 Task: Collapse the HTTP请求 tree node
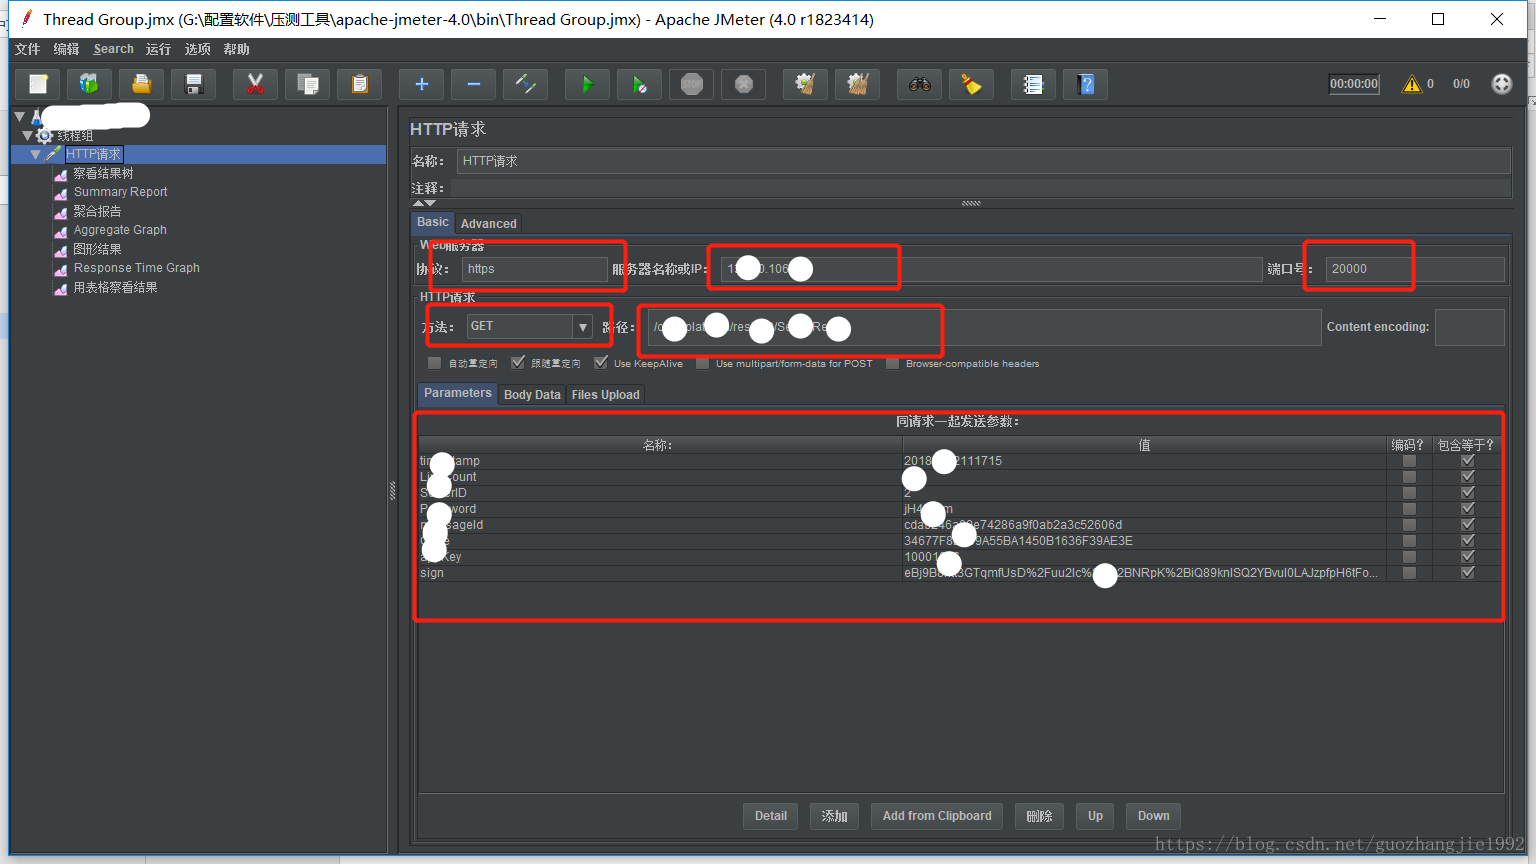(35, 154)
